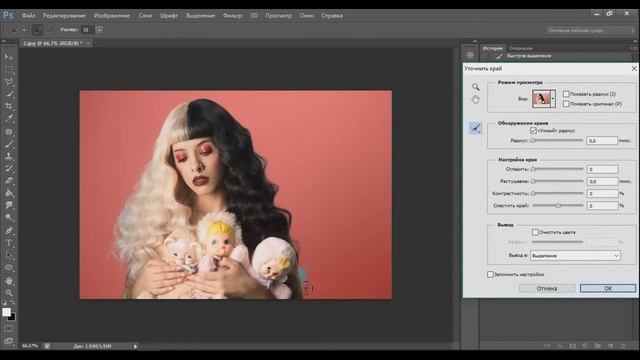Screen dimensions: 640x360
Task: Open the 'Вывод в' output dropdown
Action: point(575,256)
